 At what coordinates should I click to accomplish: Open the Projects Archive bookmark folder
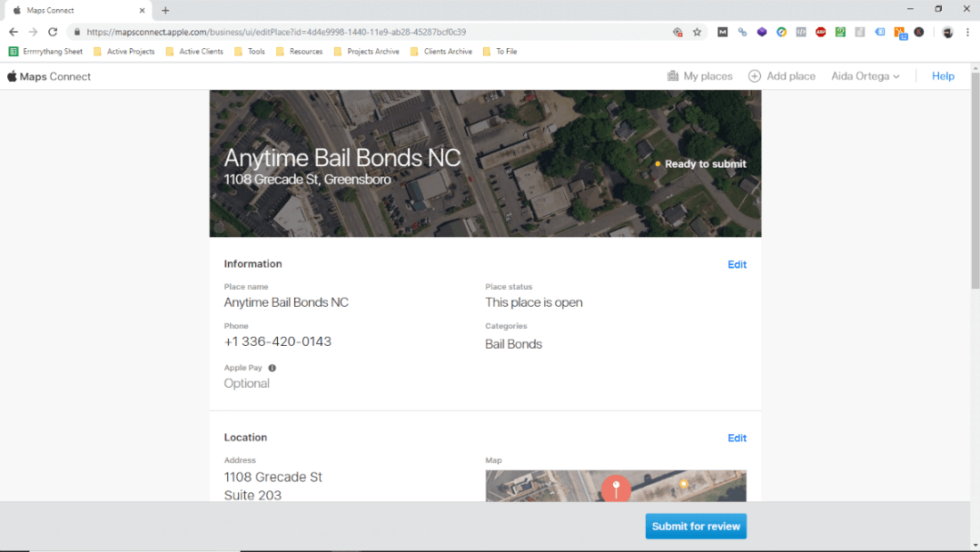point(367,51)
